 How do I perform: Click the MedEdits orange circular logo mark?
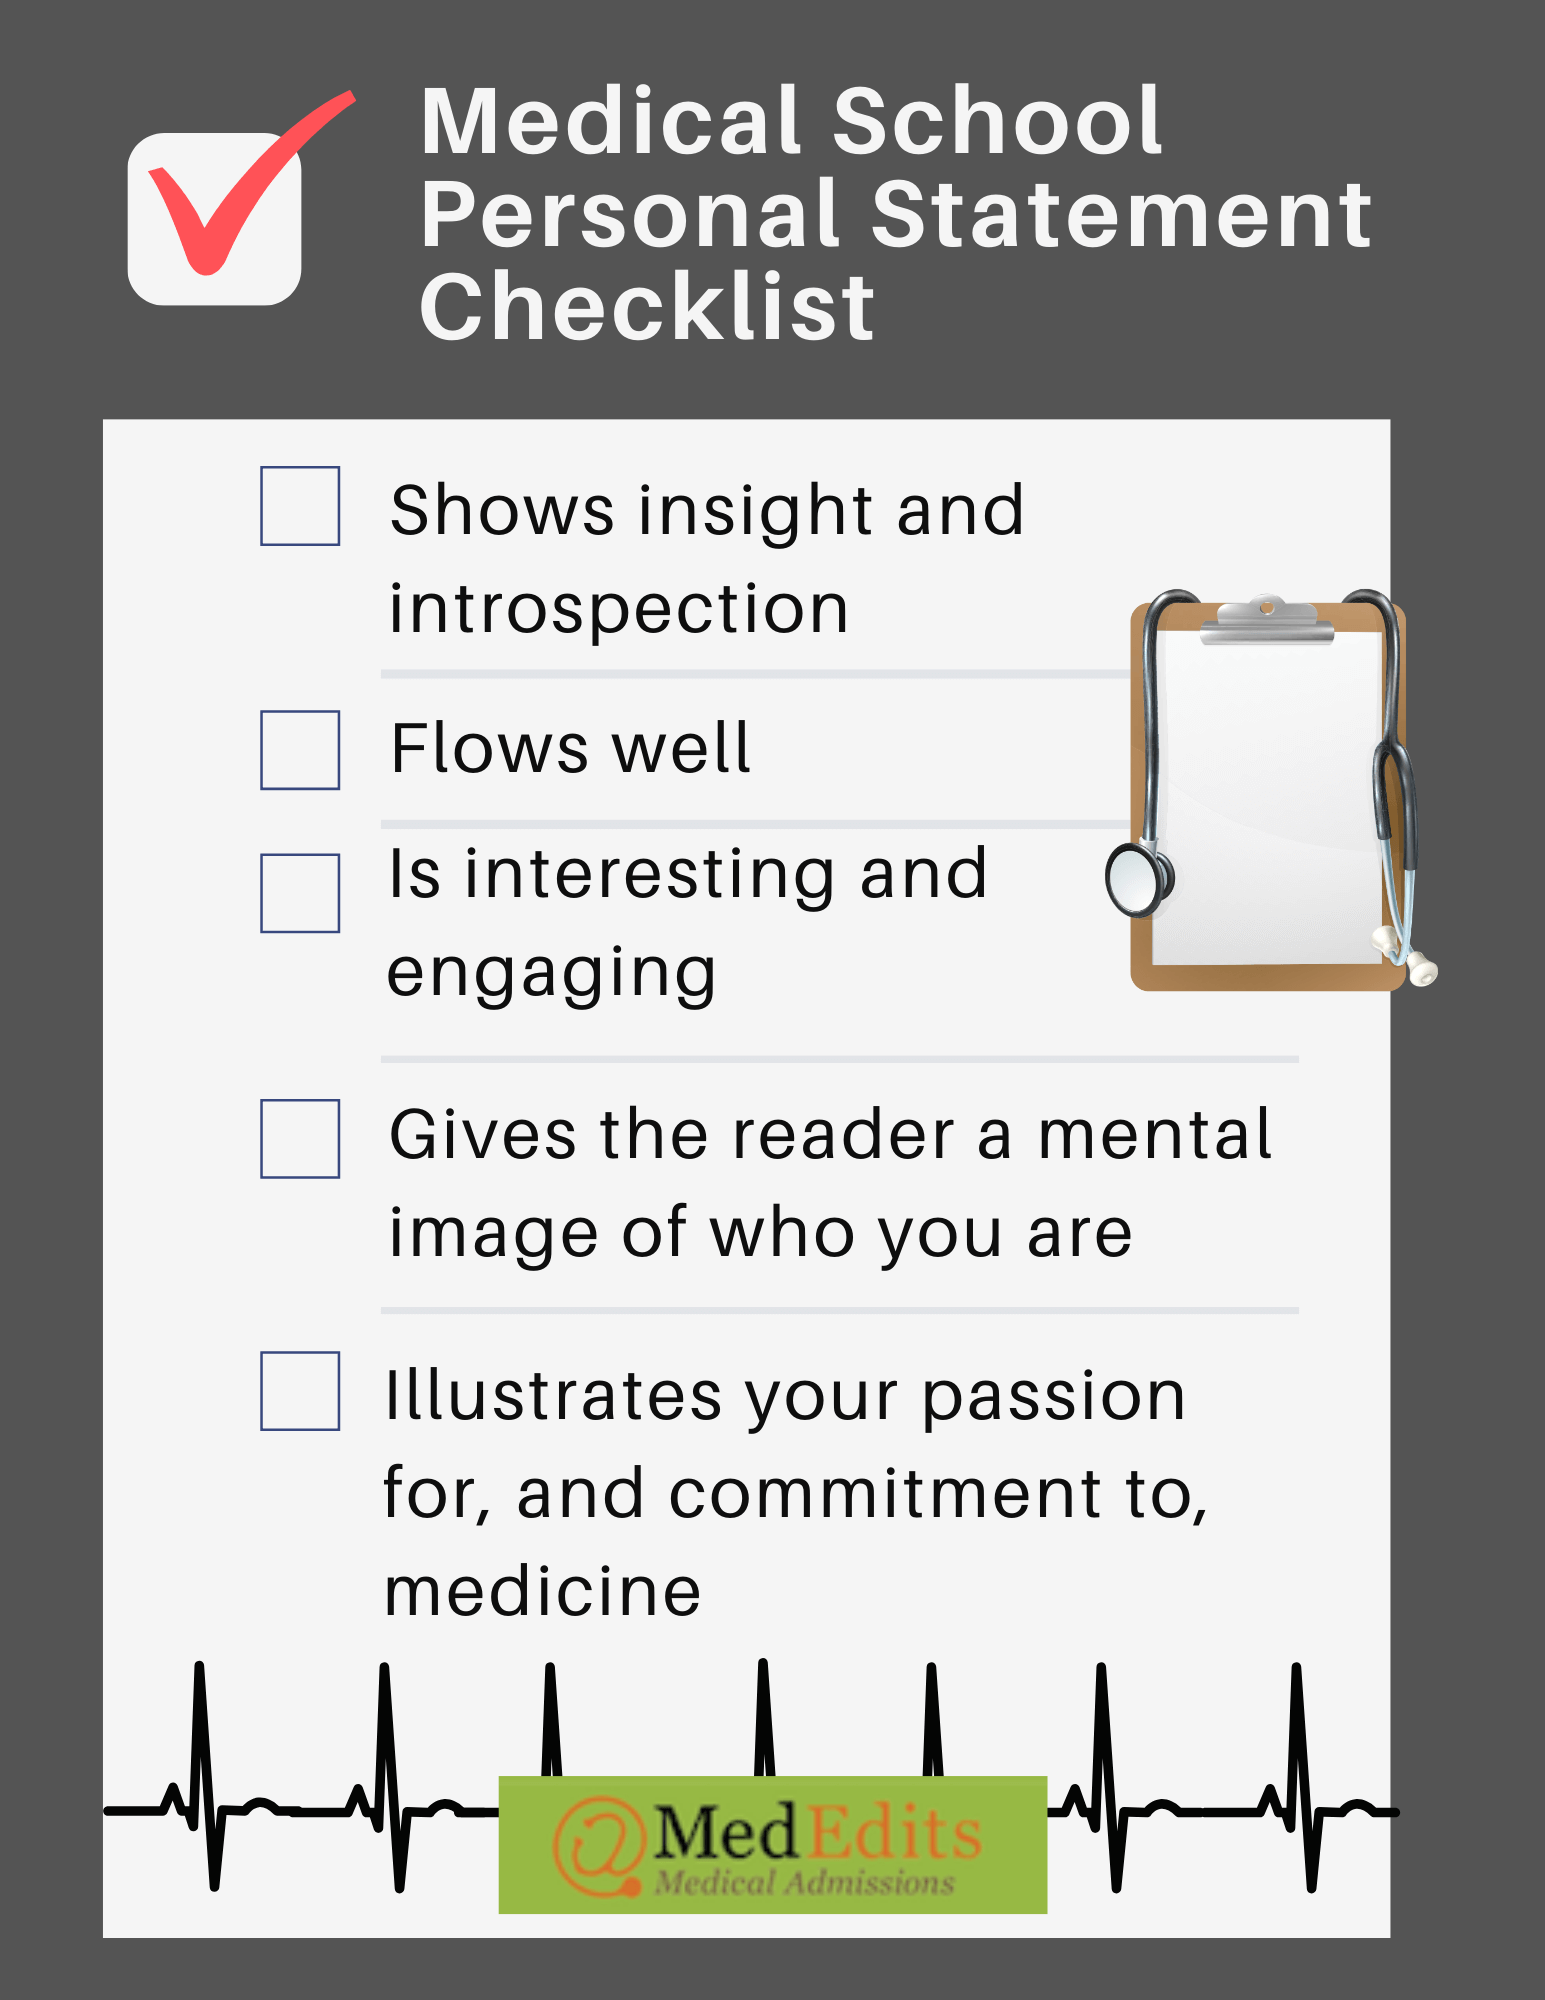[x=600, y=1847]
